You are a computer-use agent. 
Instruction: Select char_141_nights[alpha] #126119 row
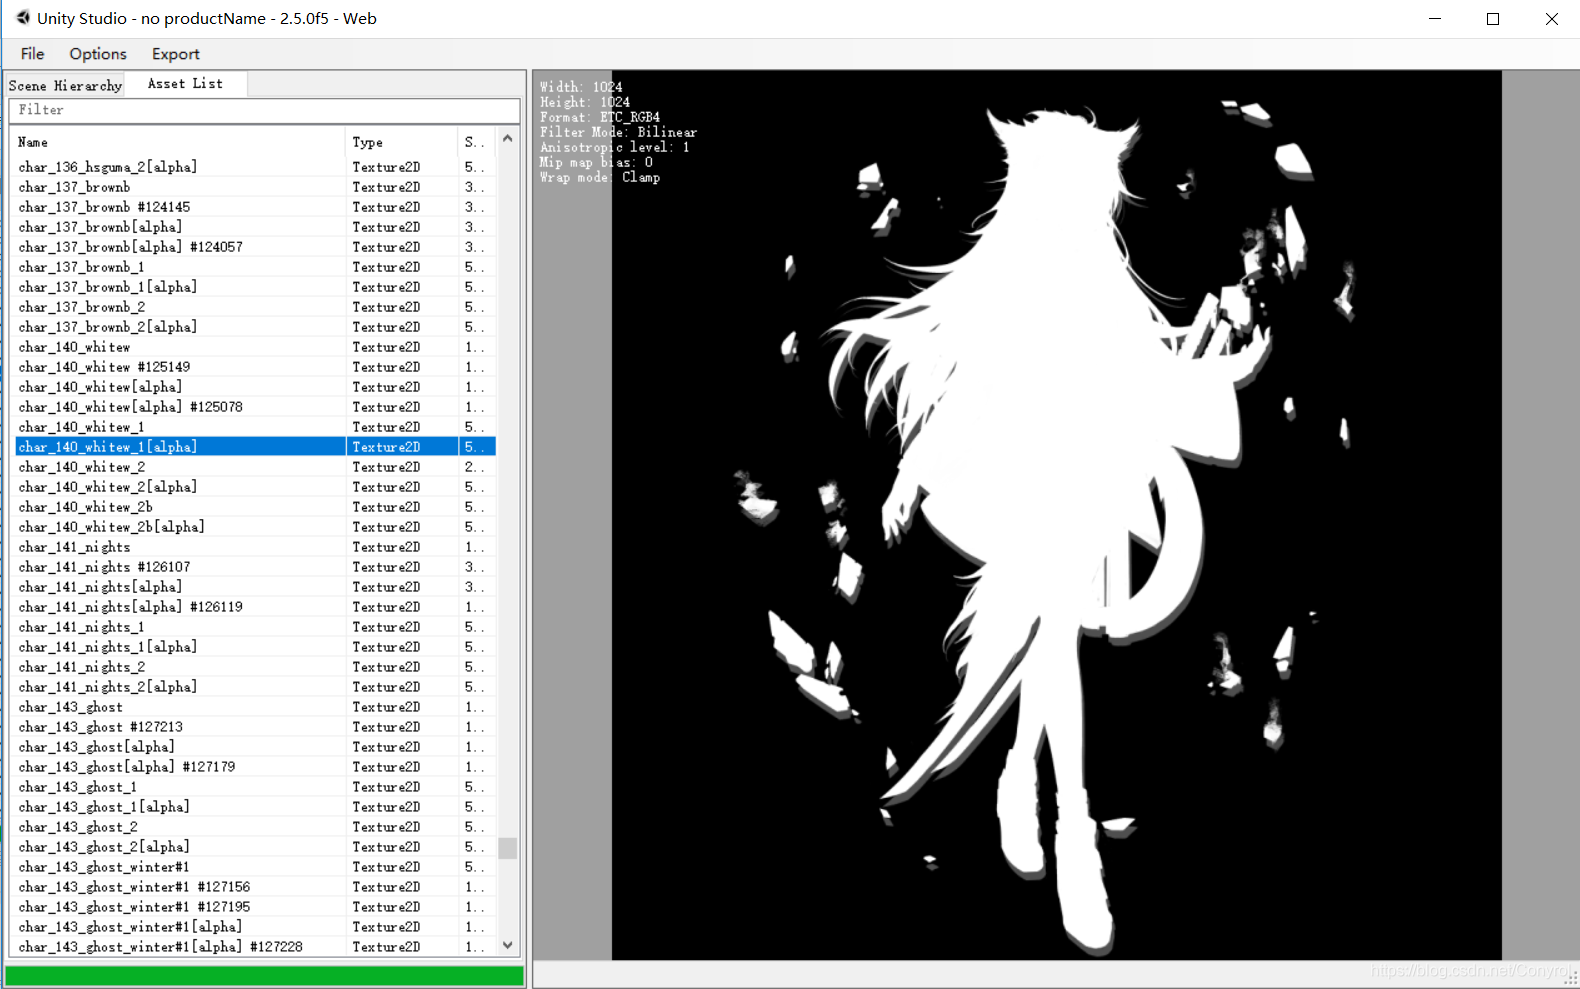255,607
